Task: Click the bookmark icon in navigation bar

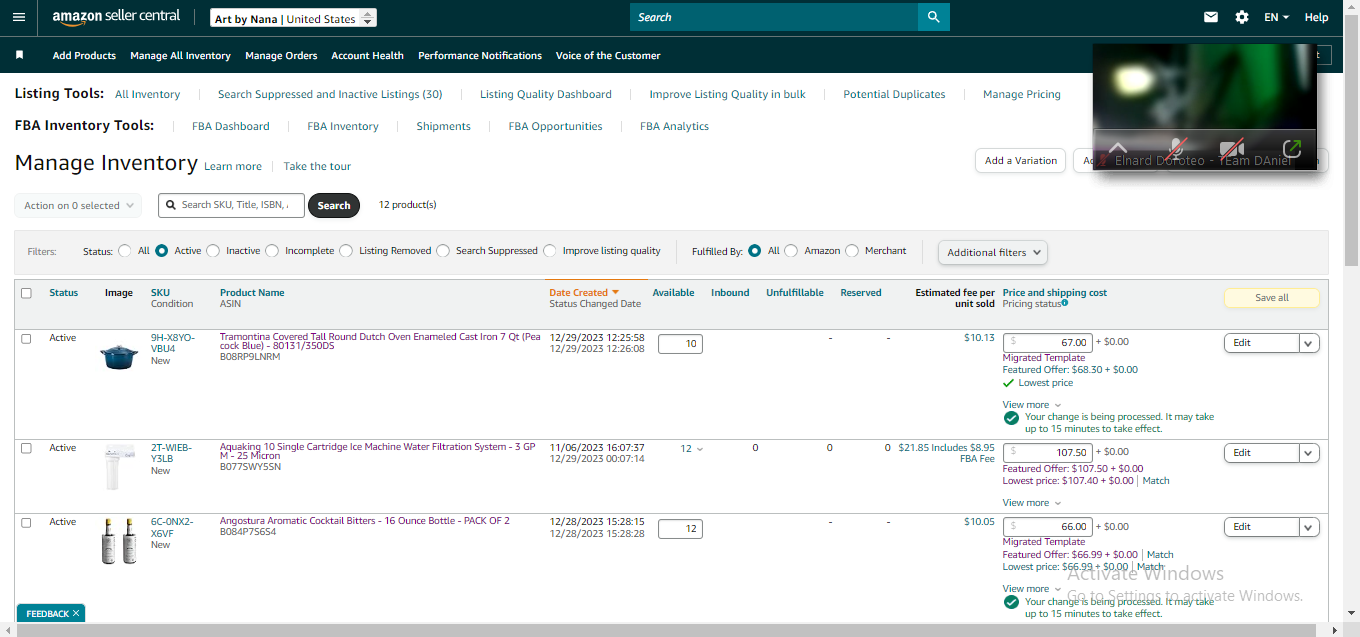Action: (19, 55)
